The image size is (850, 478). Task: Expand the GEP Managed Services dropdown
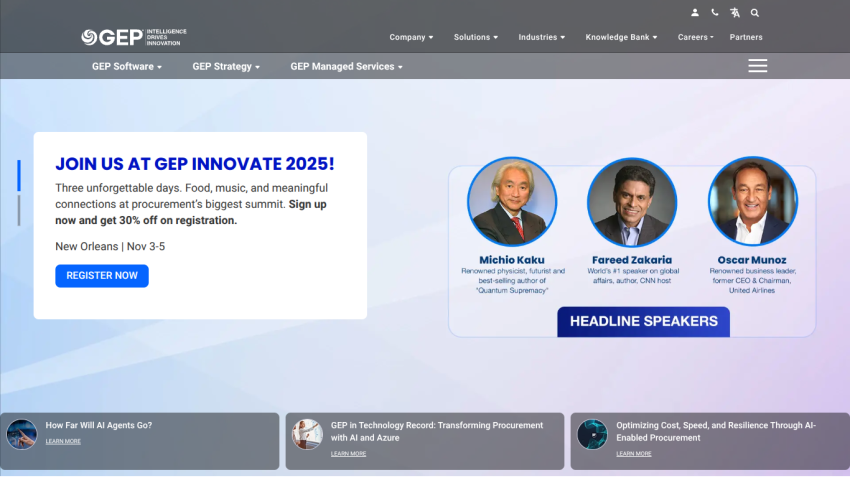(x=346, y=66)
